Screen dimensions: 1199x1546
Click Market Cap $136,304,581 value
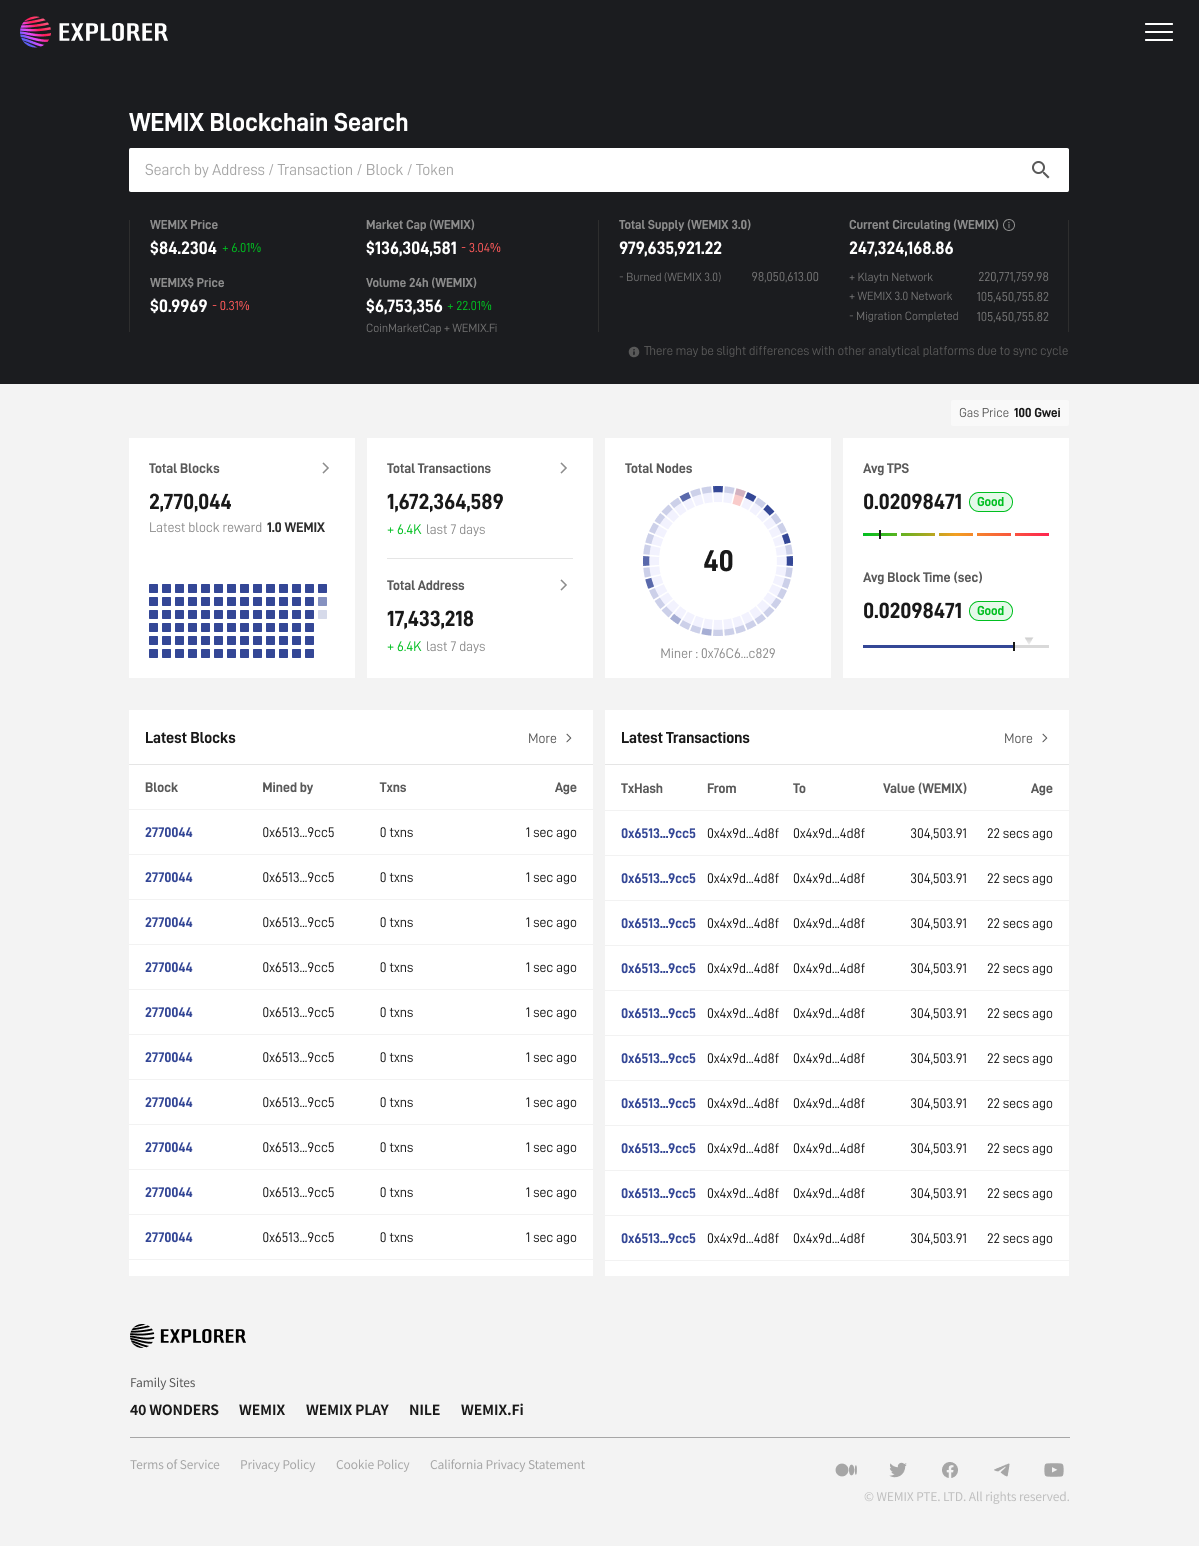pyautogui.click(x=411, y=248)
